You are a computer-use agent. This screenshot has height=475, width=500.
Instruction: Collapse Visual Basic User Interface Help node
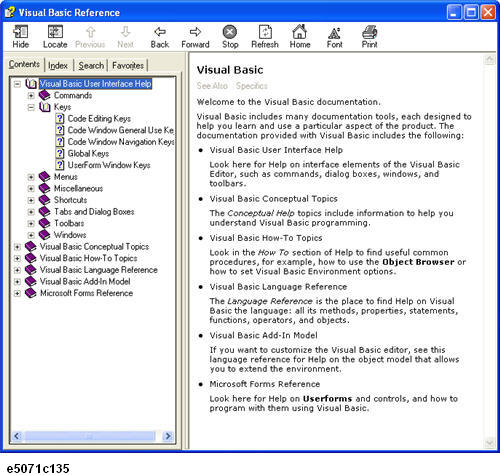tap(17, 84)
